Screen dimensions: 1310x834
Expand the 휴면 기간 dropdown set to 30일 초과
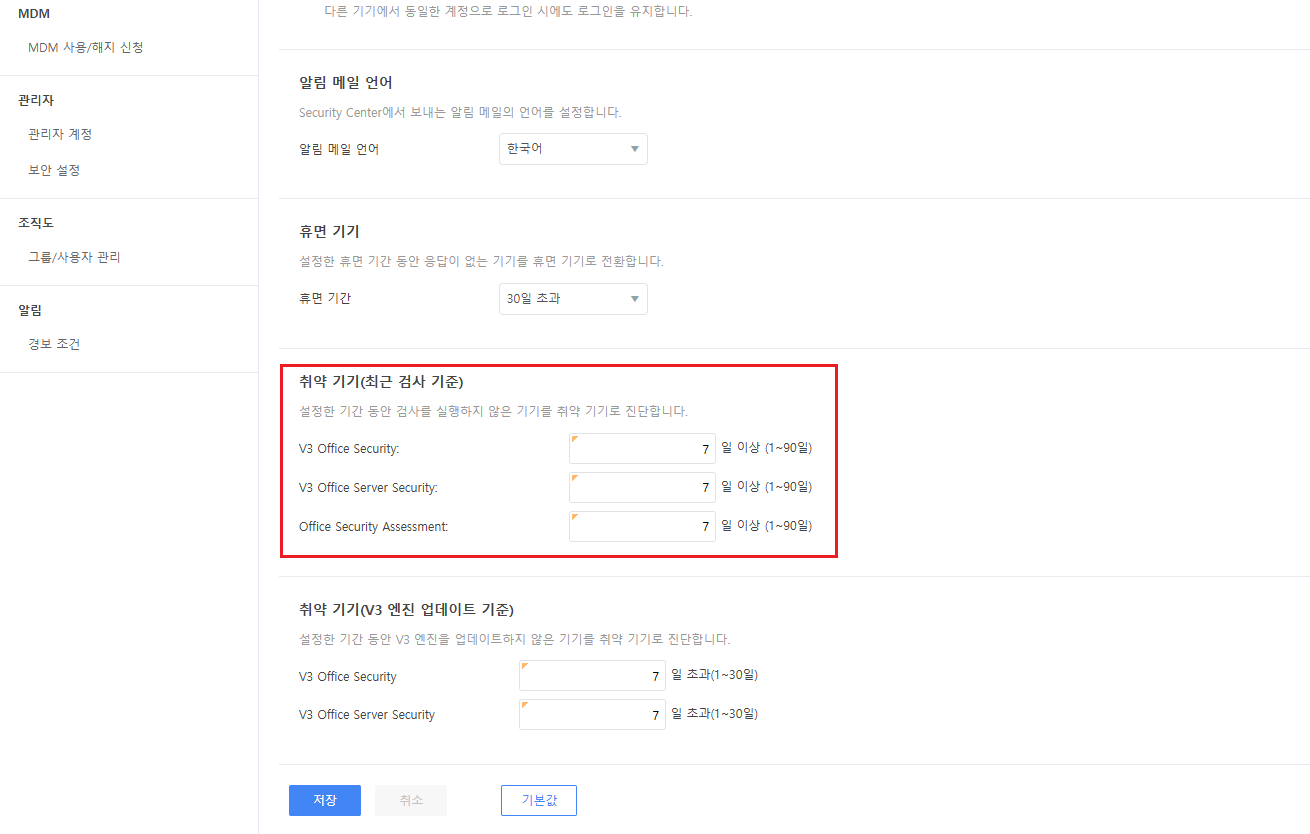click(573, 299)
